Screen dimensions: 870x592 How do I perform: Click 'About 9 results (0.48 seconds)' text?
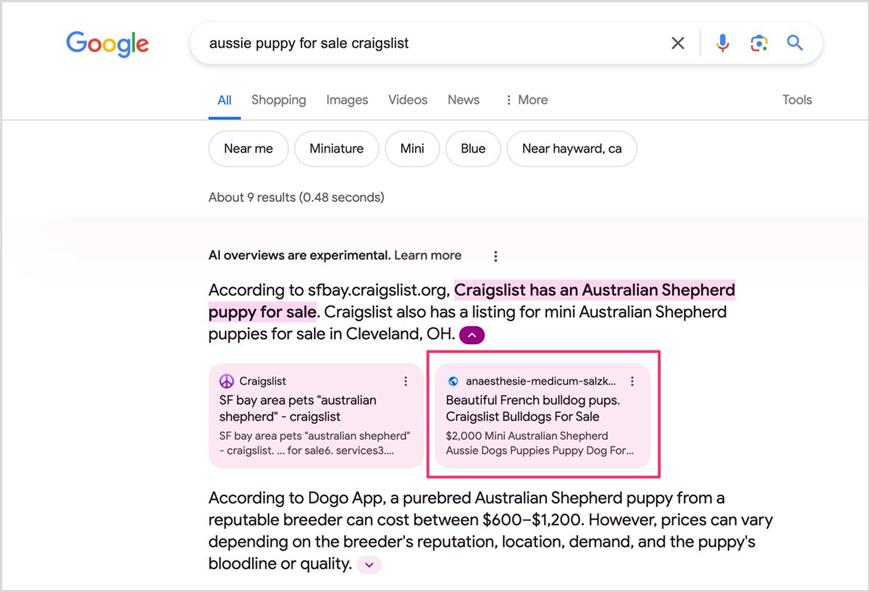296,198
